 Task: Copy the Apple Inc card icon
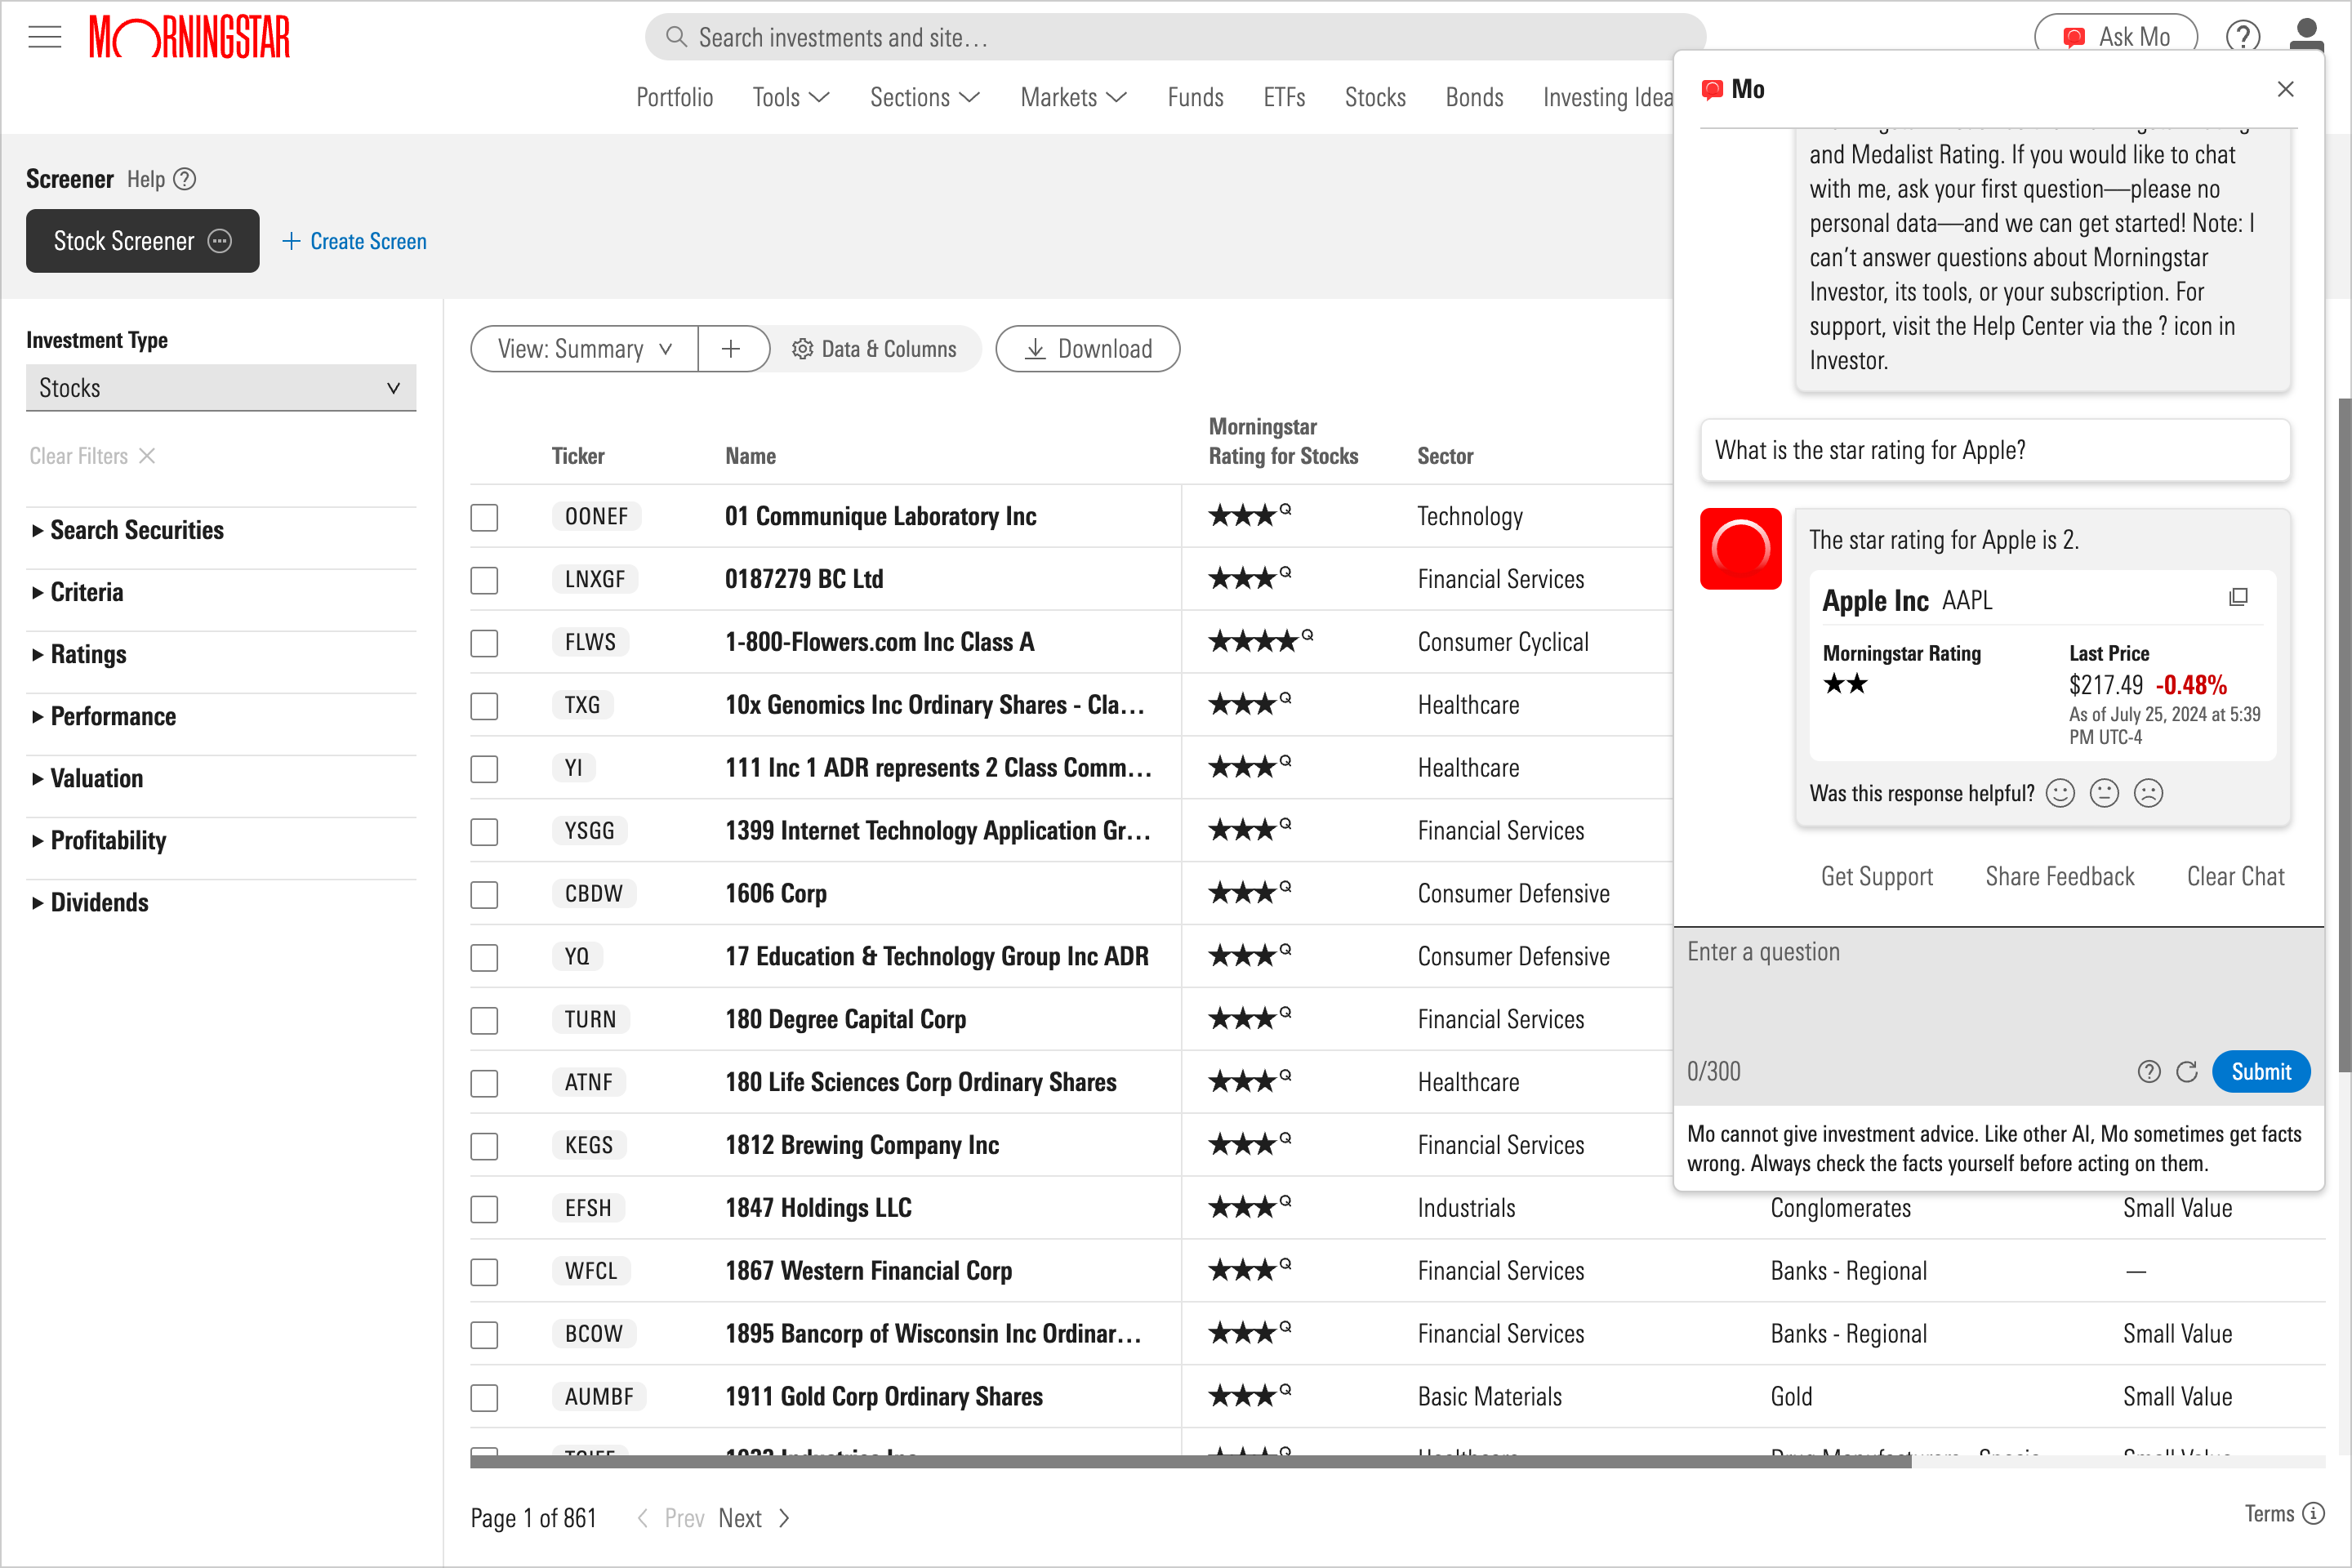tap(2238, 598)
